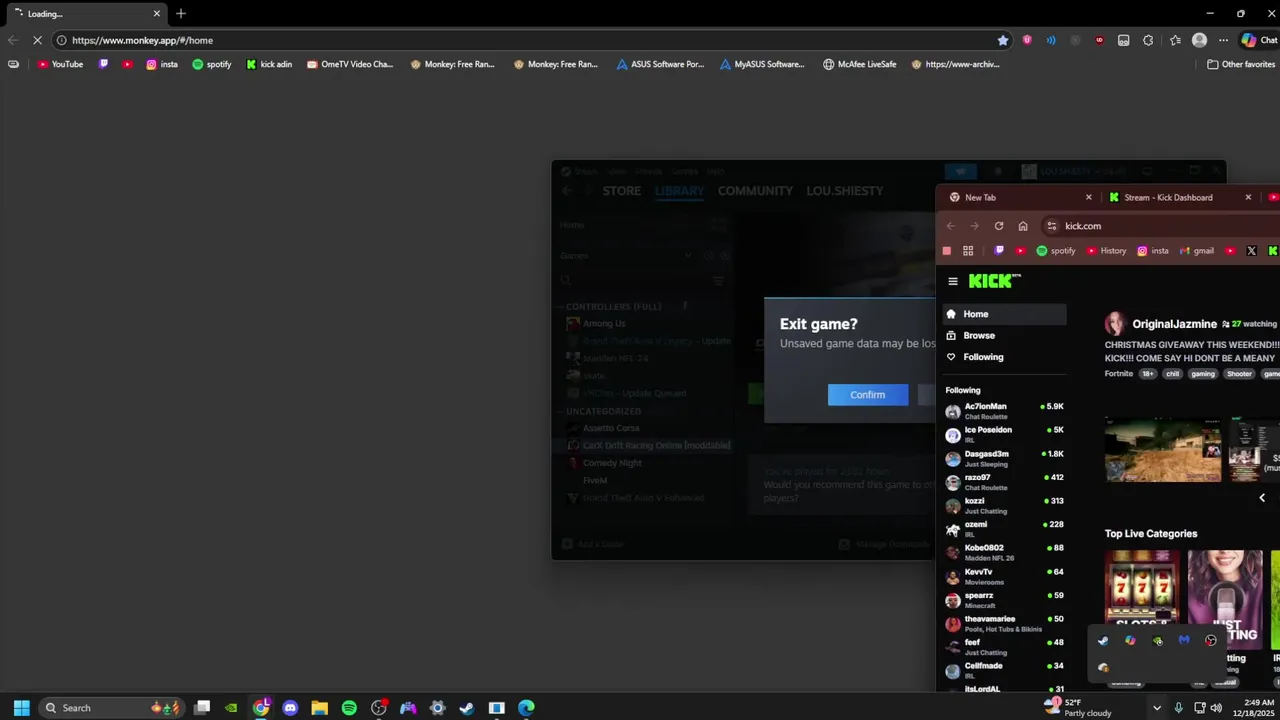1280x720 pixels.
Task: Click previous arrow on Kick featured carousel
Action: click(x=1262, y=498)
